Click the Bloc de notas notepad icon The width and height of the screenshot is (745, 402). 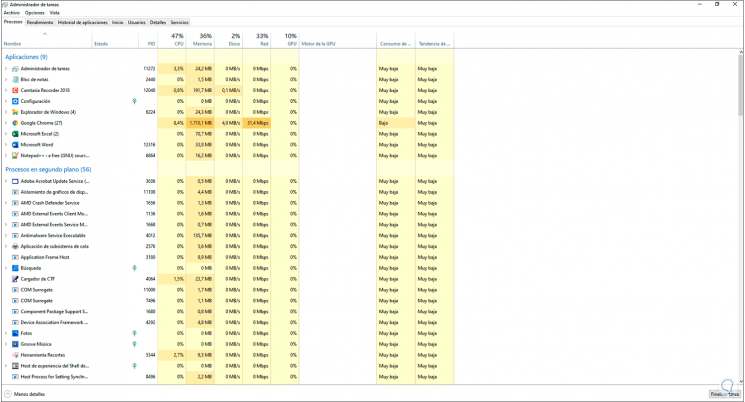[15, 79]
